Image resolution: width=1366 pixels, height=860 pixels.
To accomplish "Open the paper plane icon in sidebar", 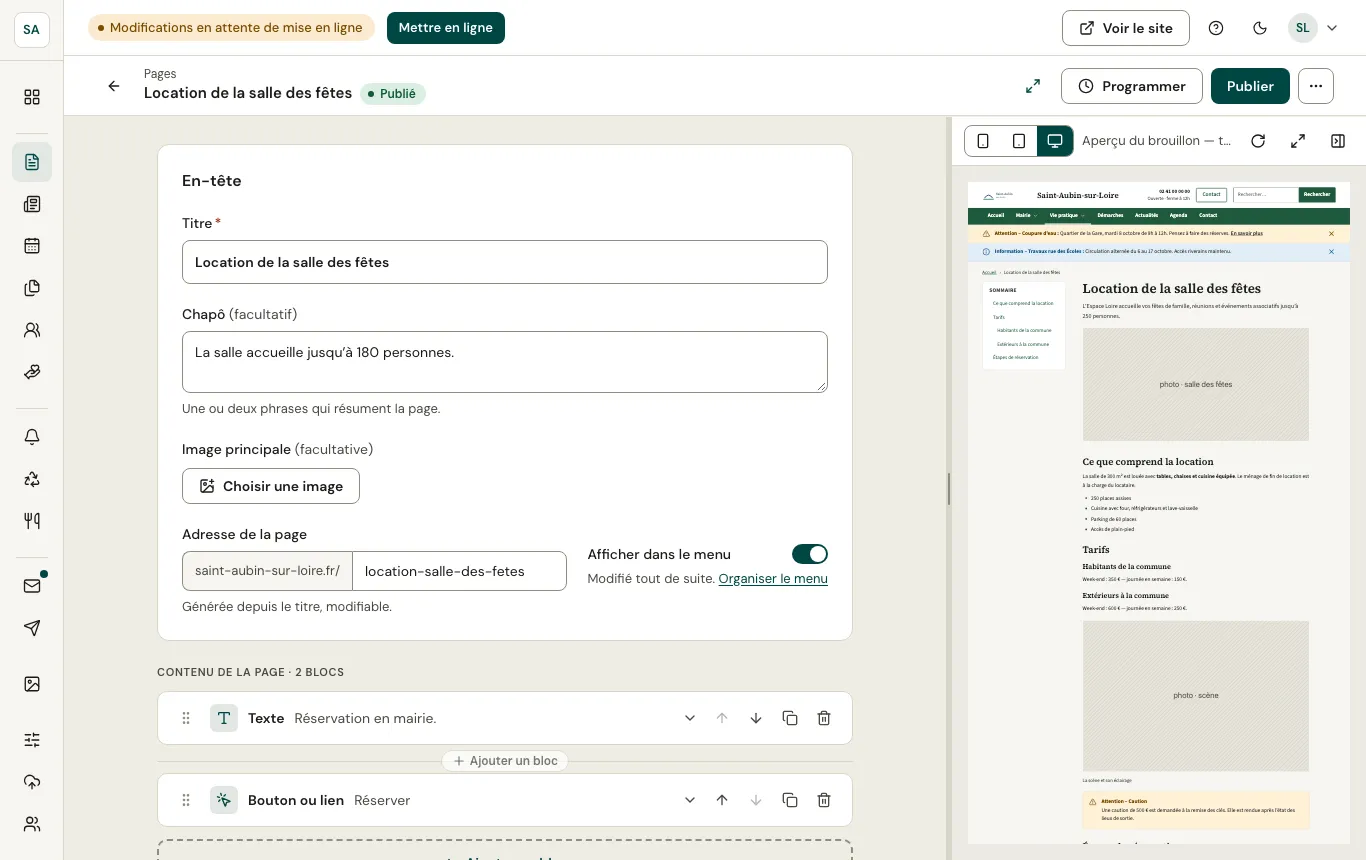I will [x=32, y=628].
